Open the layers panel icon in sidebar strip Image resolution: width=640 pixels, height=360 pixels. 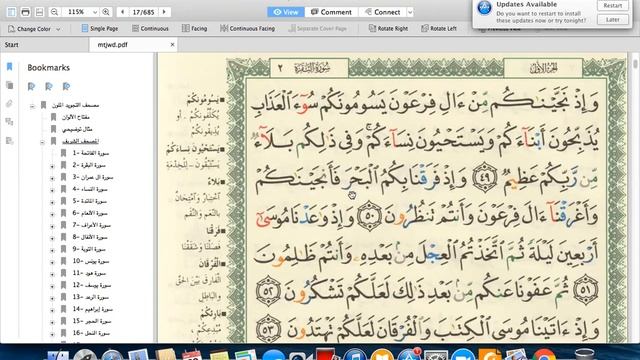click(9, 122)
